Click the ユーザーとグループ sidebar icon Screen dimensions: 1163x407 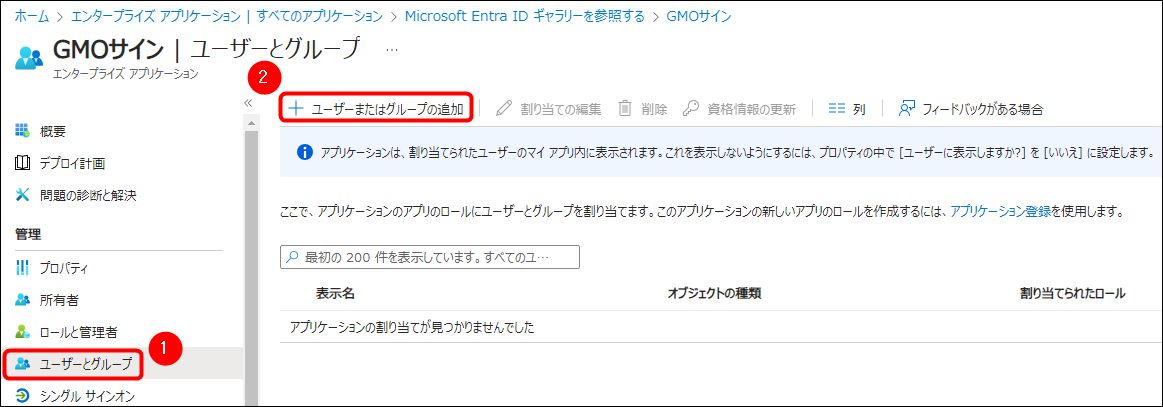click(22, 363)
